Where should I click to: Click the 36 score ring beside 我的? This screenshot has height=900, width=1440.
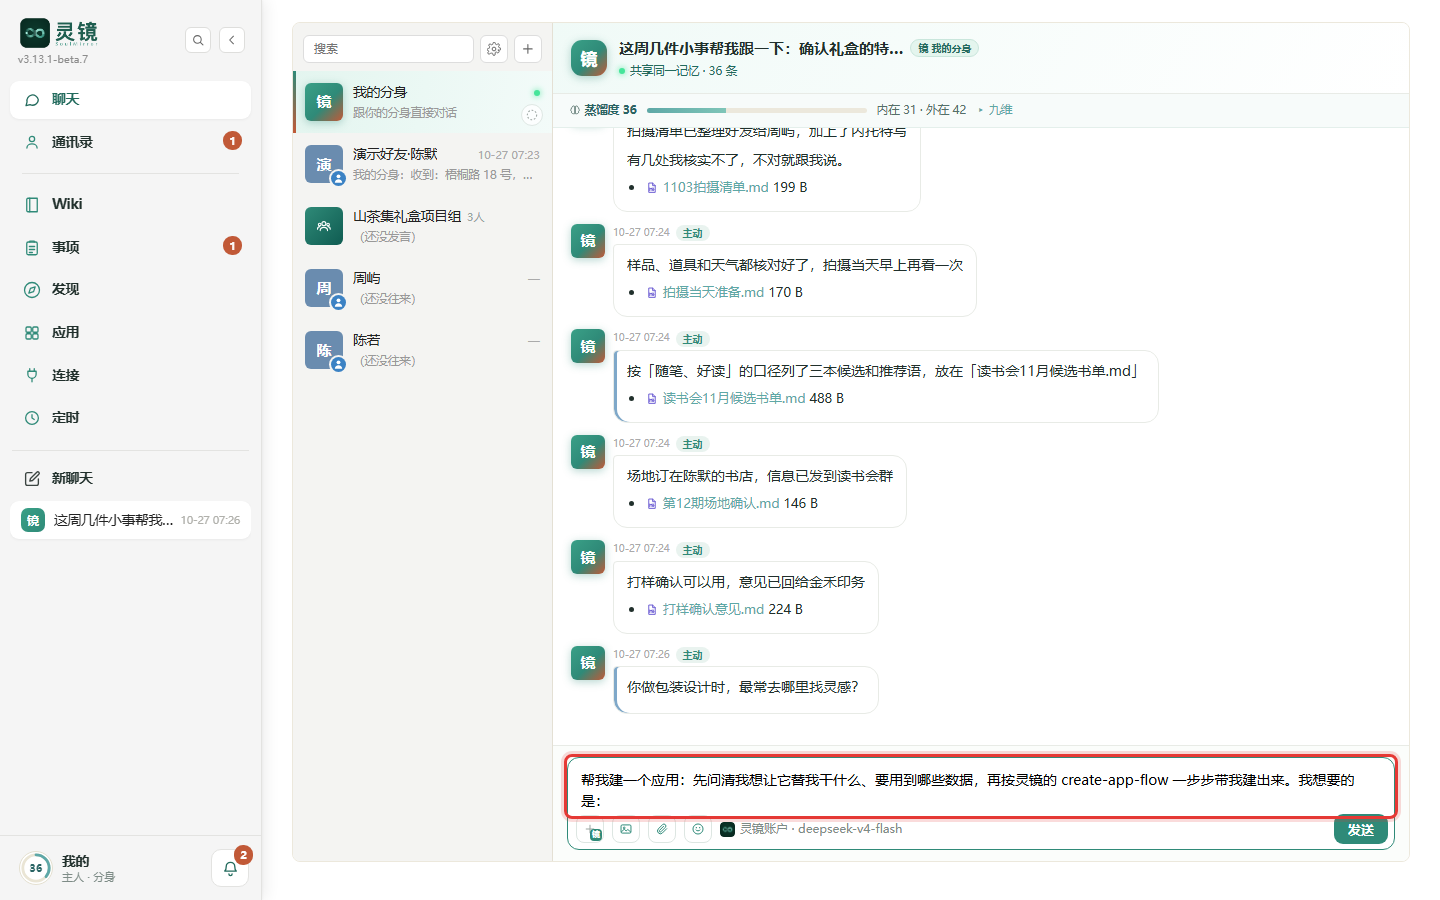click(x=36, y=868)
